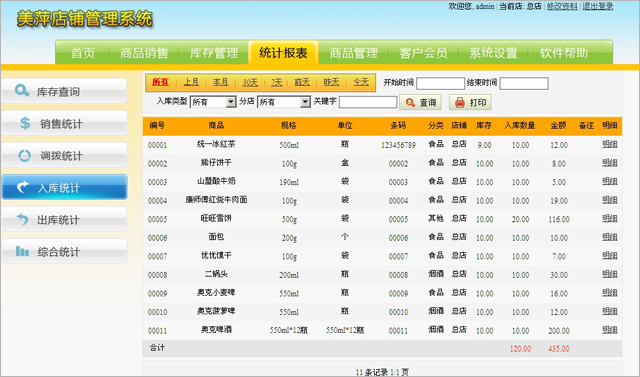Click the 入库数量 column header

coord(520,125)
